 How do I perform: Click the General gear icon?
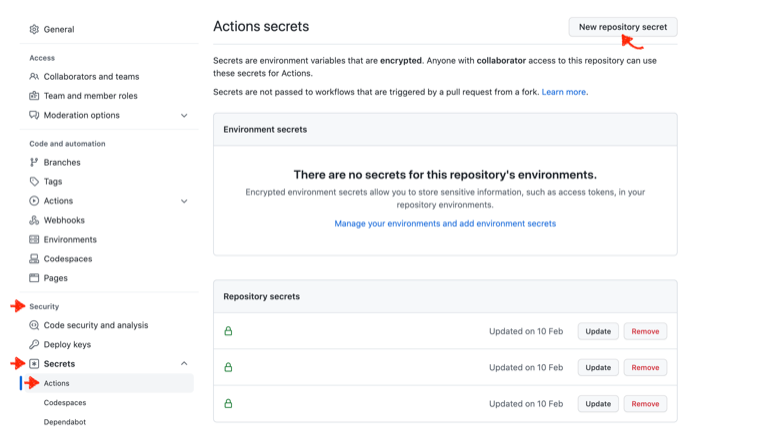coord(34,29)
